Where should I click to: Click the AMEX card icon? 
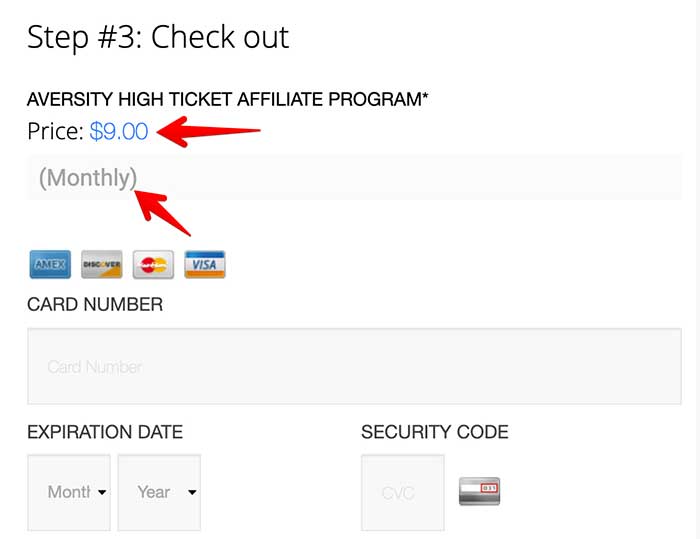[50, 264]
